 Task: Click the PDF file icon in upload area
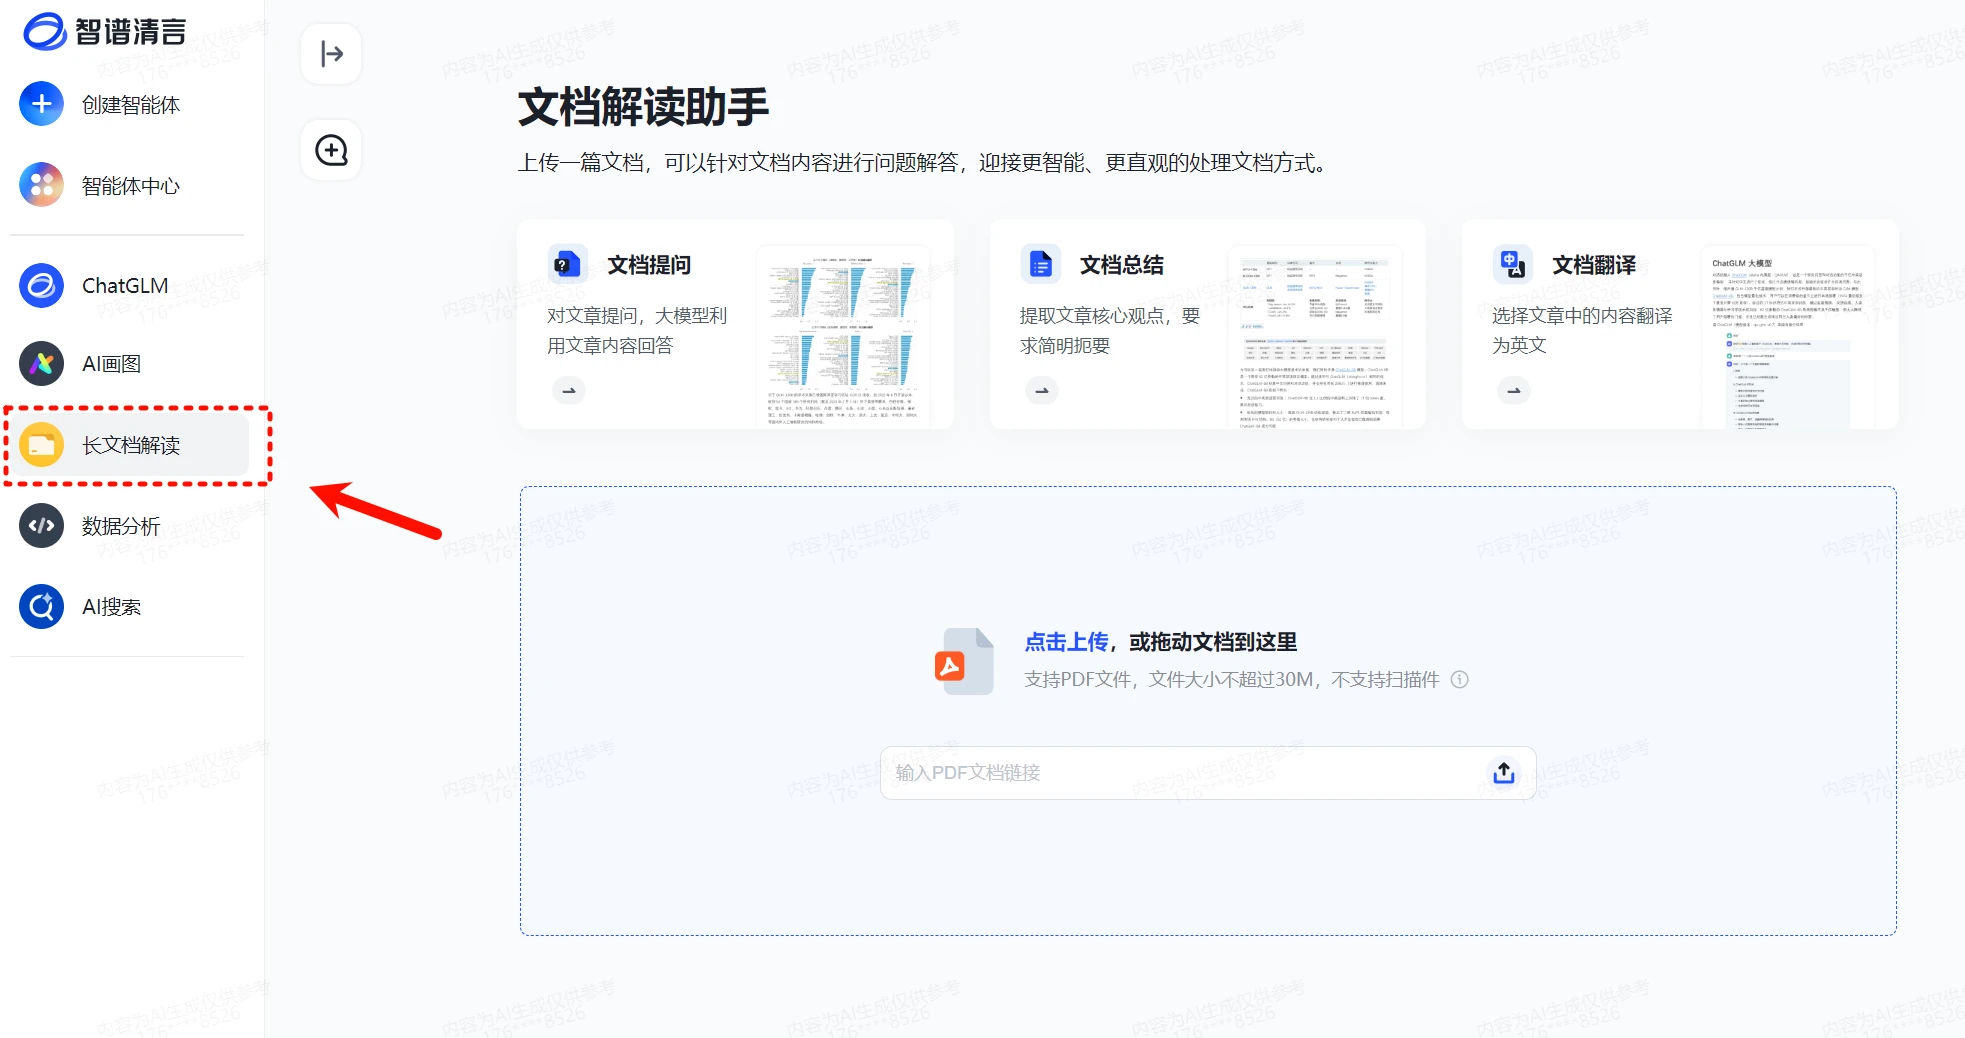pyautogui.click(x=964, y=661)
